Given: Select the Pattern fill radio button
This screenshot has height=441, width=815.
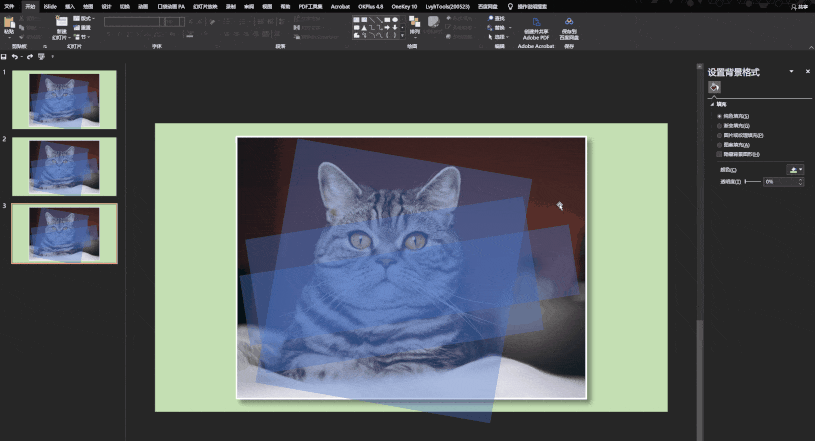Looking at the screenshot, I should pos(719,145).
